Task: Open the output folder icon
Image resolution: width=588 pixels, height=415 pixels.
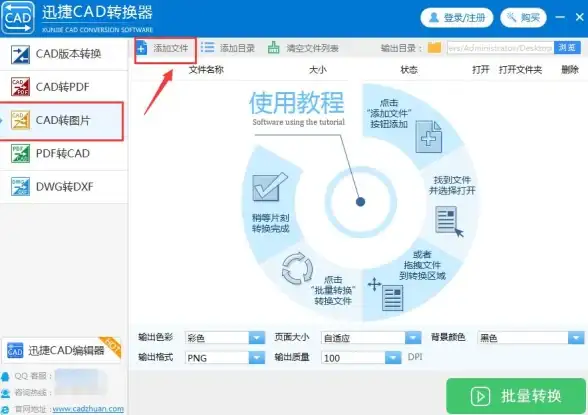Action: [x=434, y=48]
